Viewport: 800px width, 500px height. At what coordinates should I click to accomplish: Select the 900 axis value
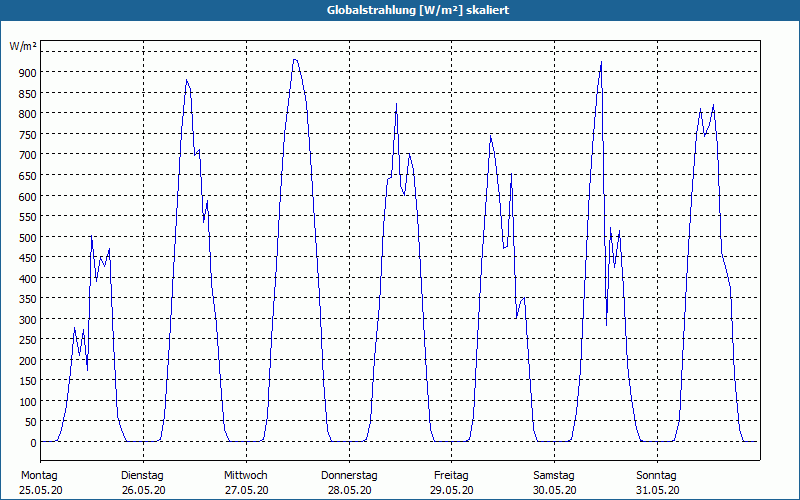click(x=27, y=73)
